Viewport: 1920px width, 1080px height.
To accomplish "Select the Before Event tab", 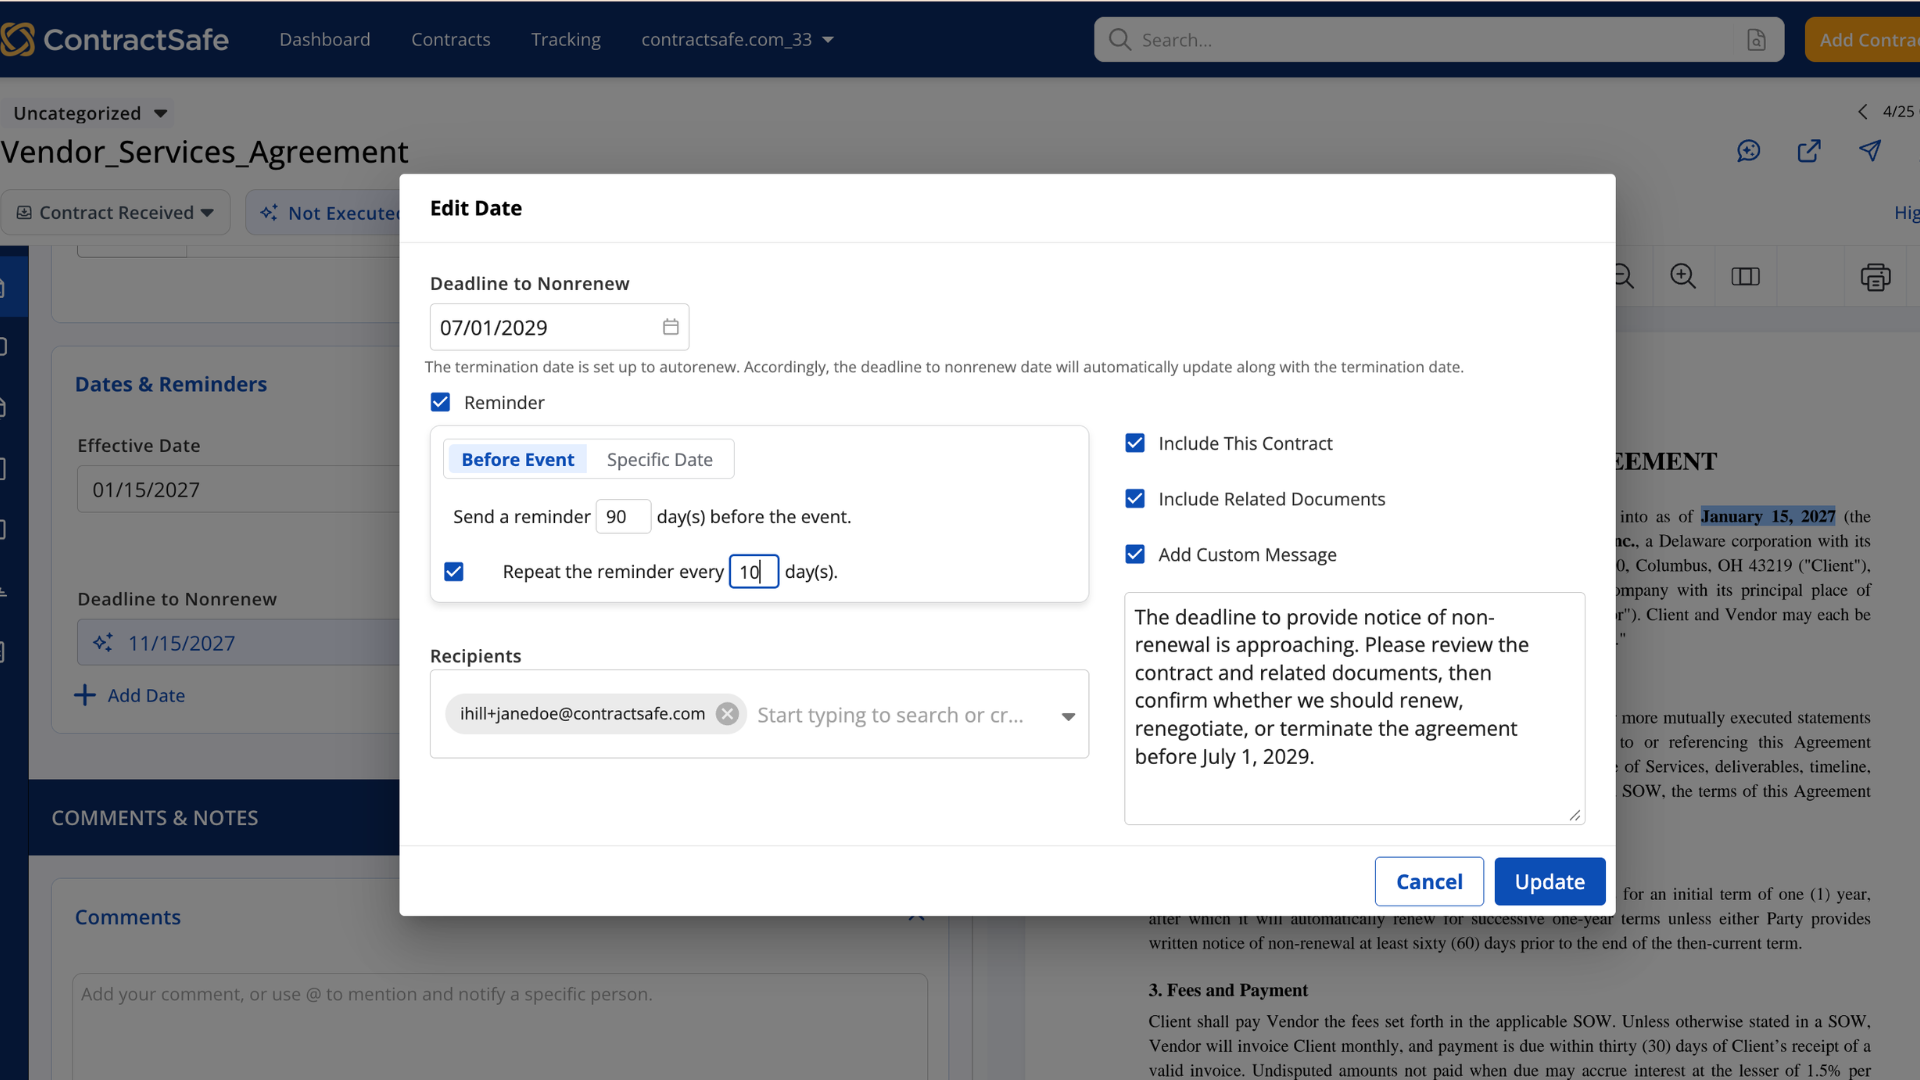I will 517,459.
